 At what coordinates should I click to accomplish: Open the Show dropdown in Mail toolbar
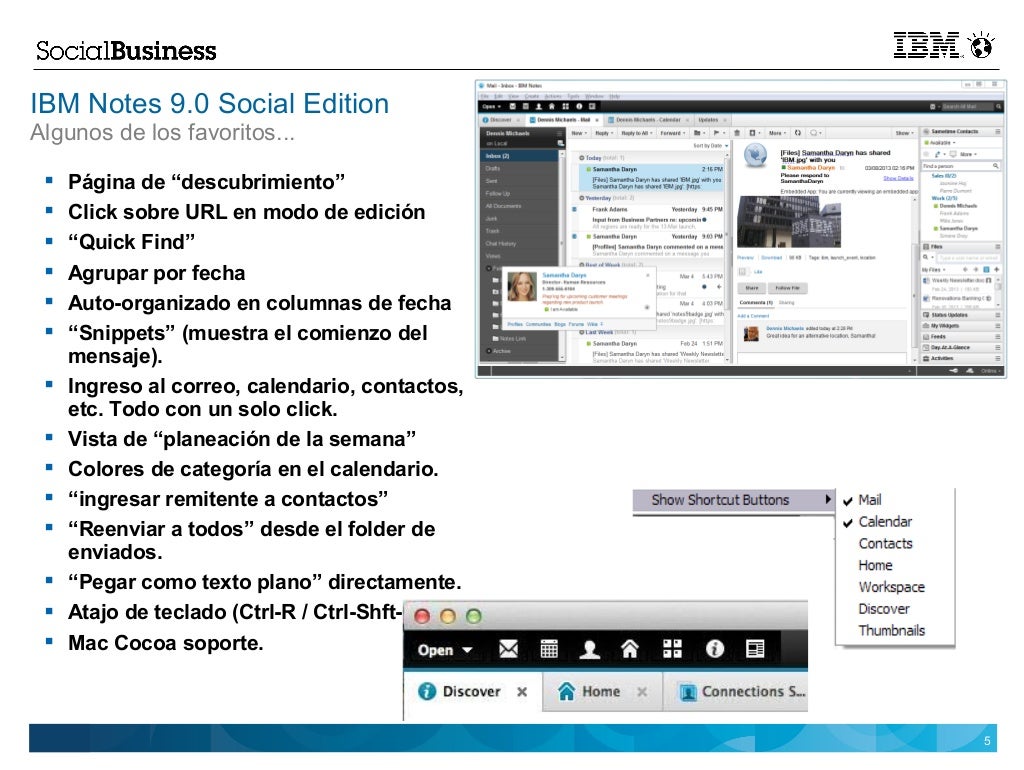click(x=904, y=133)
